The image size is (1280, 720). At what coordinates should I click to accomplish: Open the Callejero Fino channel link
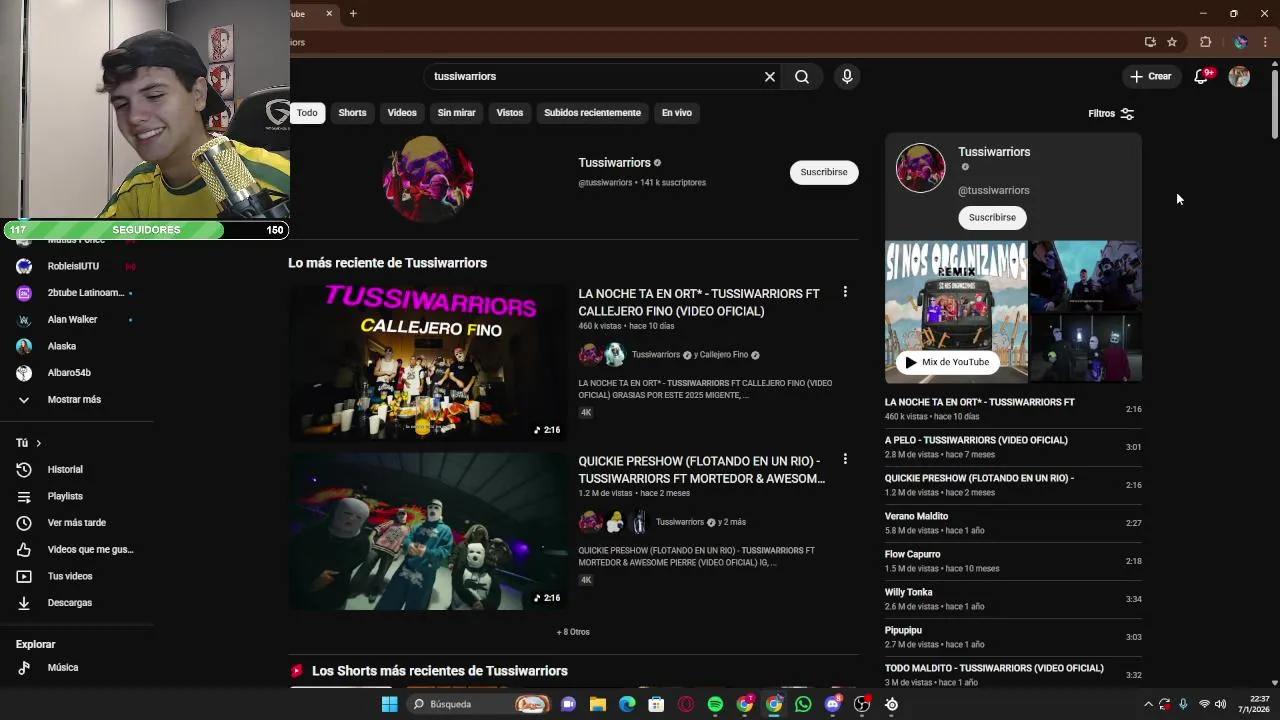pyautogui.click(x=724, y=355)
